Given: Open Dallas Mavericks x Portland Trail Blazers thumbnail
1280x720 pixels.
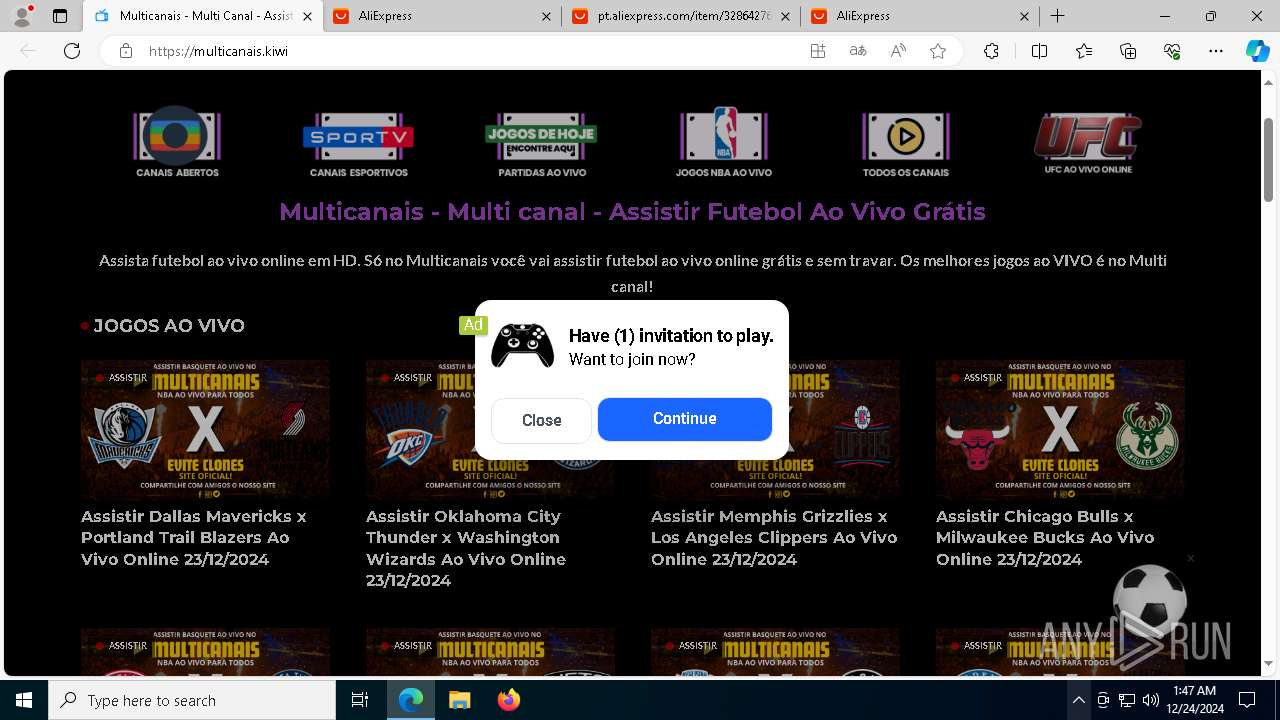Looking at the screenshot, I should point(205,430).
